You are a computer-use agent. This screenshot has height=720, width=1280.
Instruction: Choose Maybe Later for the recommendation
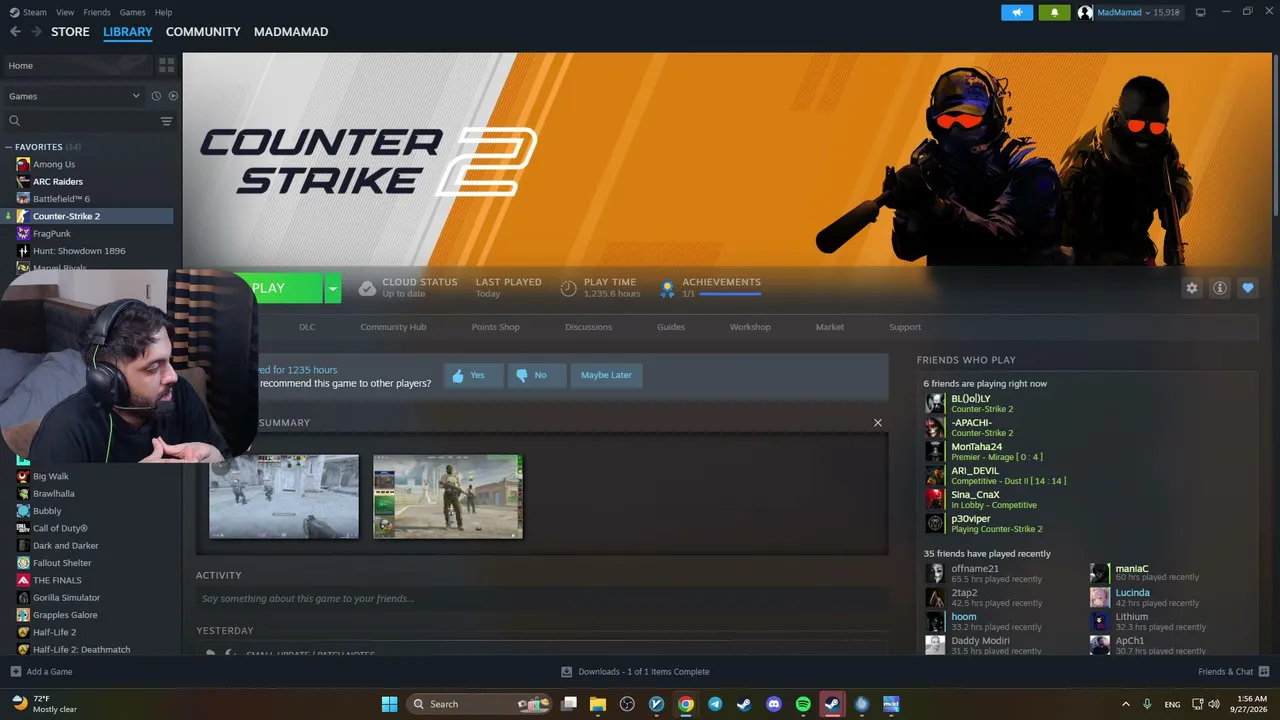point(606,375)
